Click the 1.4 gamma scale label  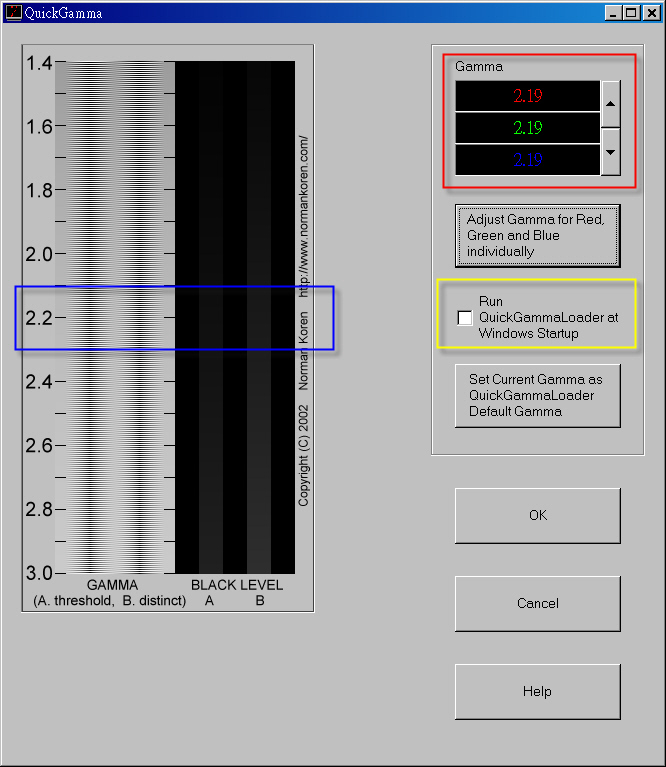[39, 63]
